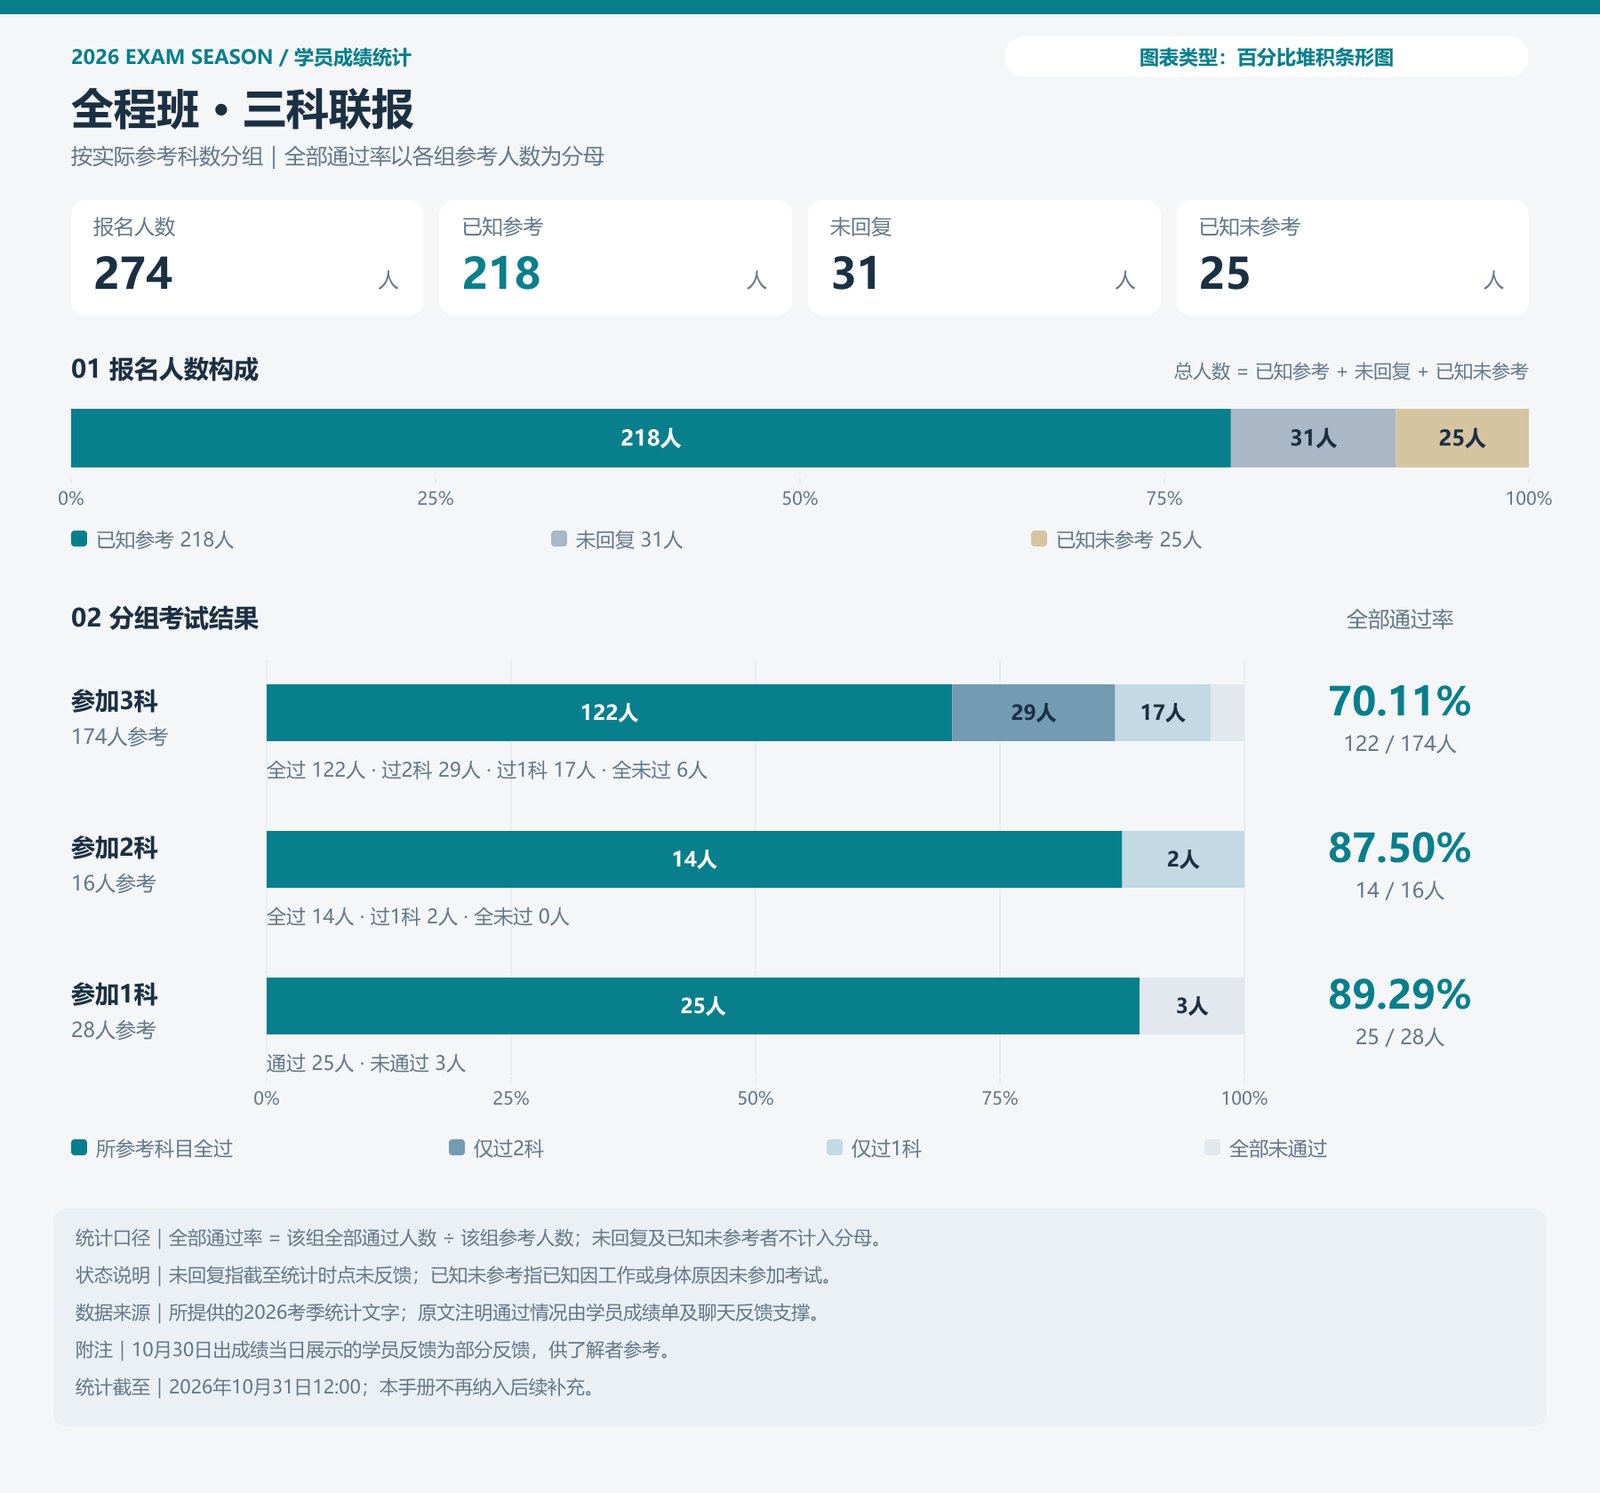Click the teal 218人 bar segment
The image size is (1600, 1493).
point(651,438)
